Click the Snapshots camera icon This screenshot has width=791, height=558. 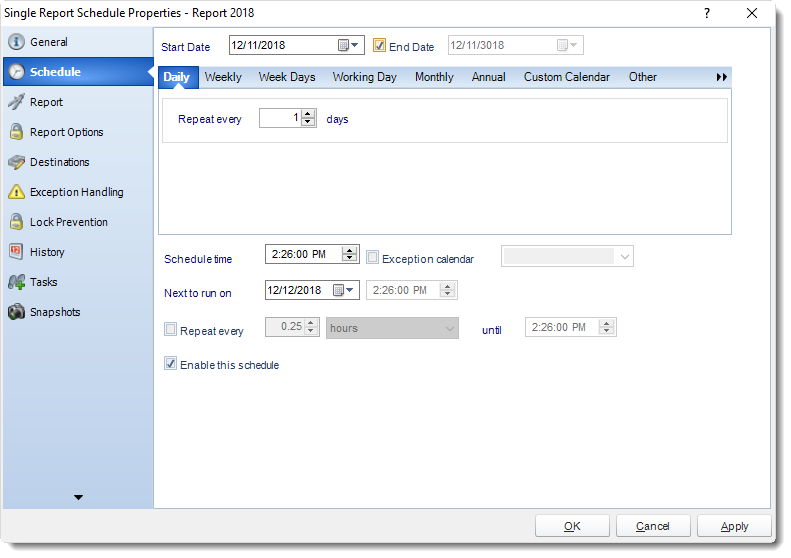point(16,312)
